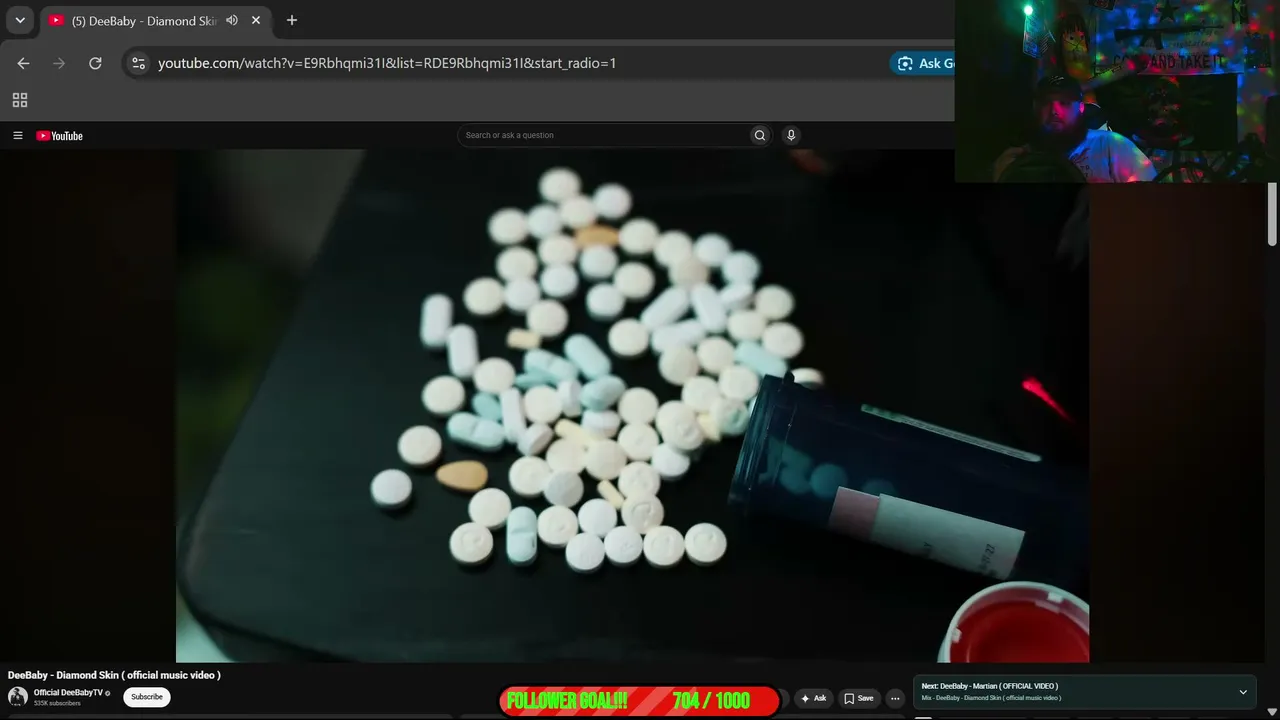This screenshot has height=720, width=1280.
Task: Click 'Mix - DeeBaby - Diamond Skin' playlist text
Action: pyautogui.click(x=991, y=698)
